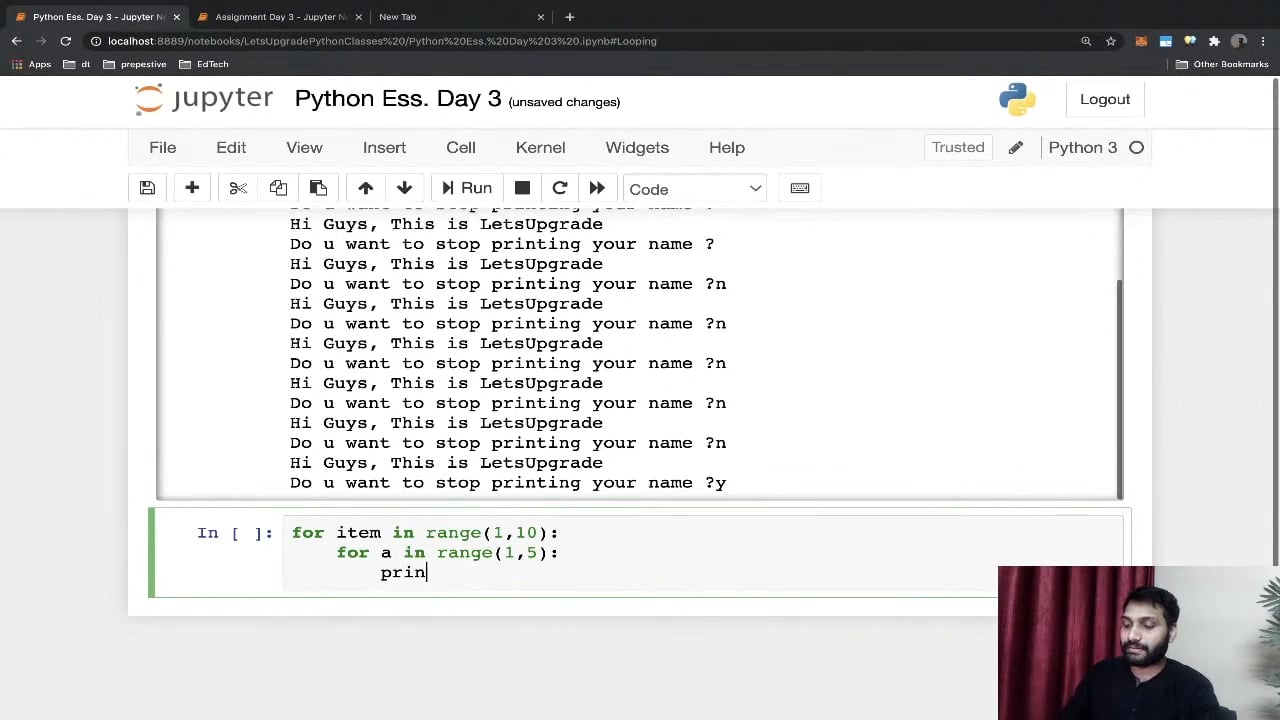Open the Help menu
The width and height of the screenshot is (1280, 720).
pos(727,148)
